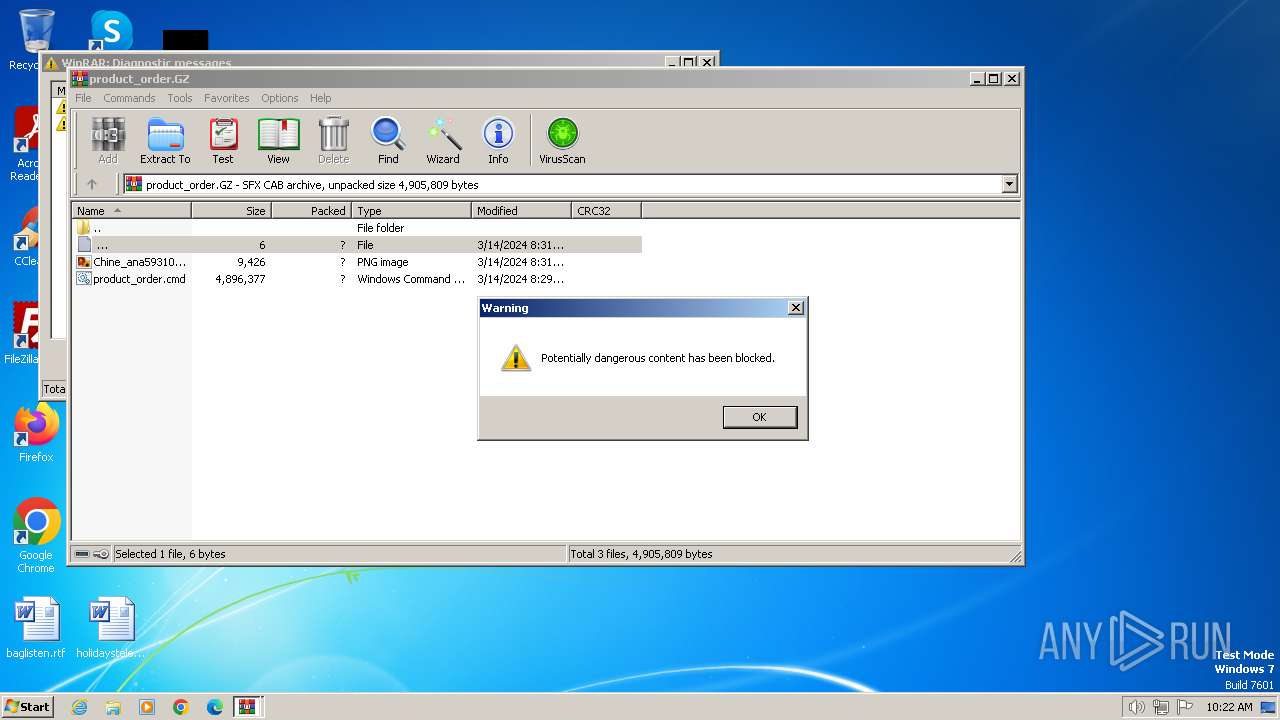Open the File menu

coord(83,98)
